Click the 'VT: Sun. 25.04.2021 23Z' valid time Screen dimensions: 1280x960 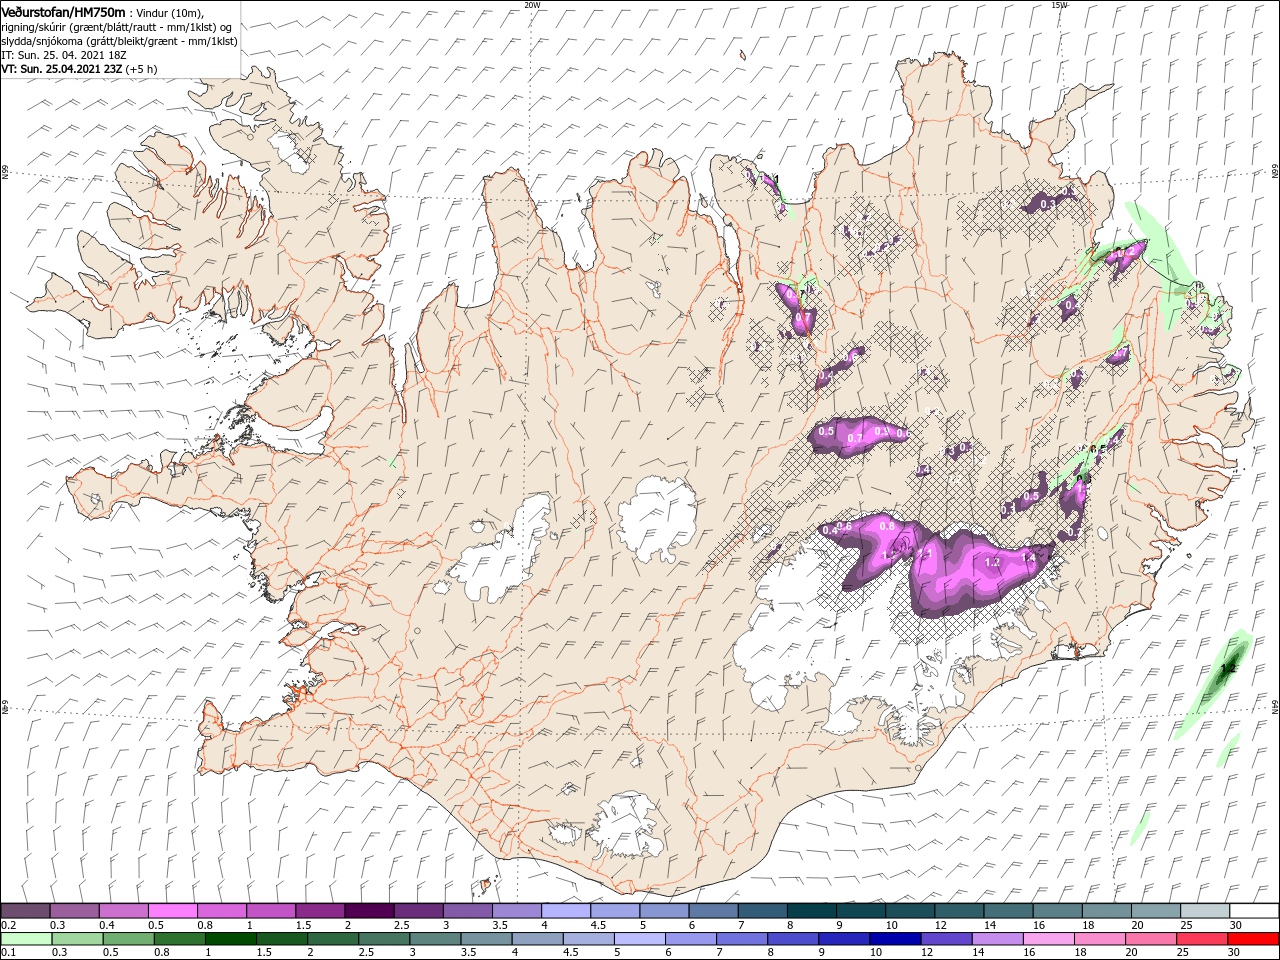(61, 70)
